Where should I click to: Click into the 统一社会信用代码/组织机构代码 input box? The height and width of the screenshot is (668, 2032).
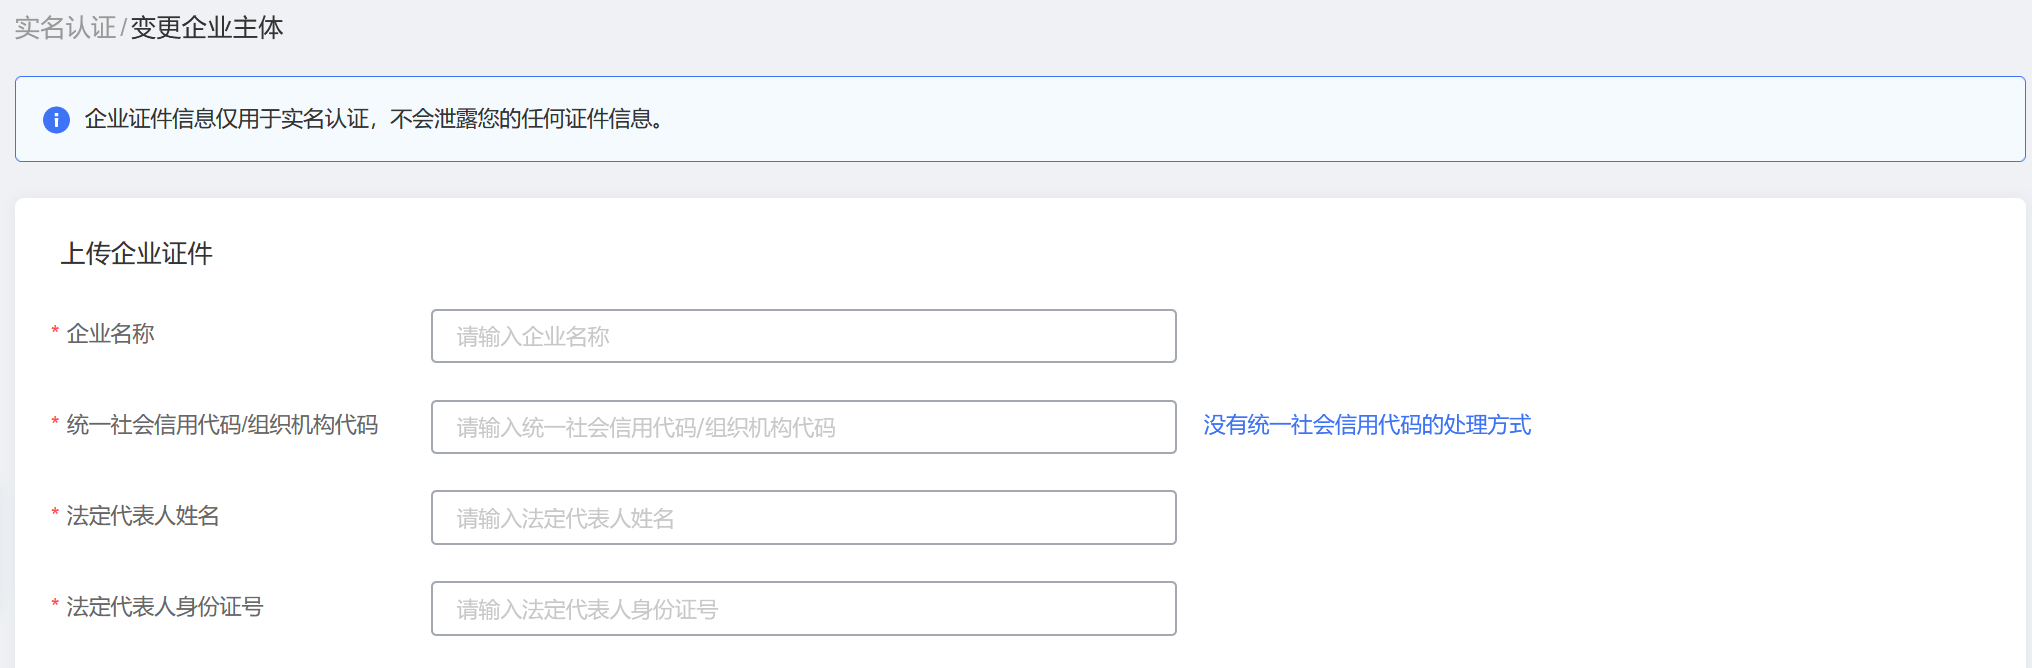[x=803, y=427]
